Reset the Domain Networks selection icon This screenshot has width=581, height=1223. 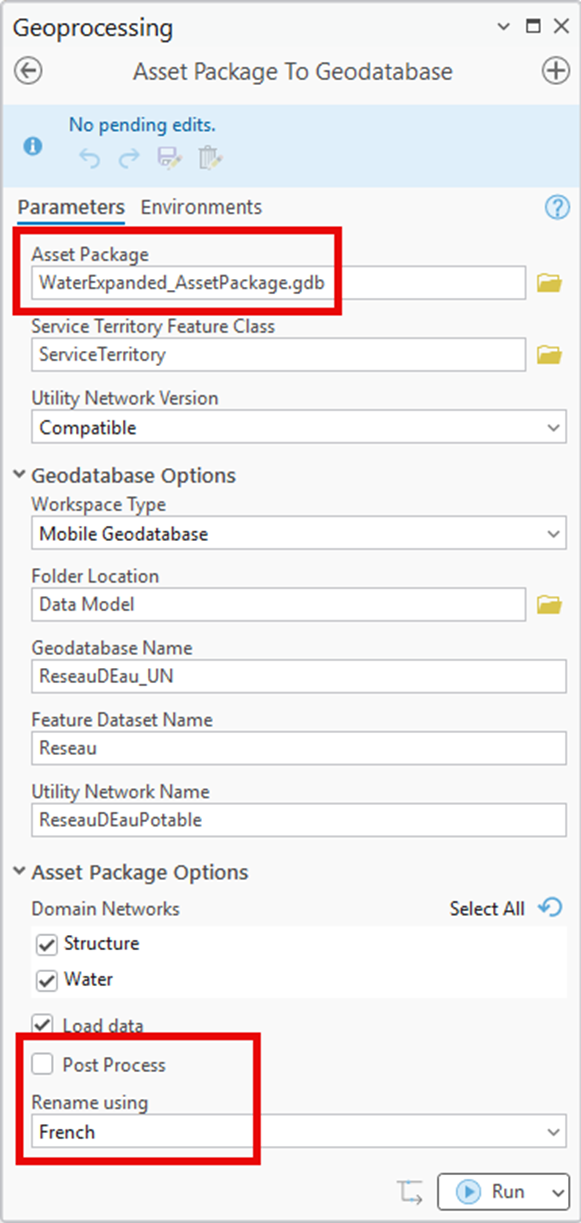tap(550, 908)
